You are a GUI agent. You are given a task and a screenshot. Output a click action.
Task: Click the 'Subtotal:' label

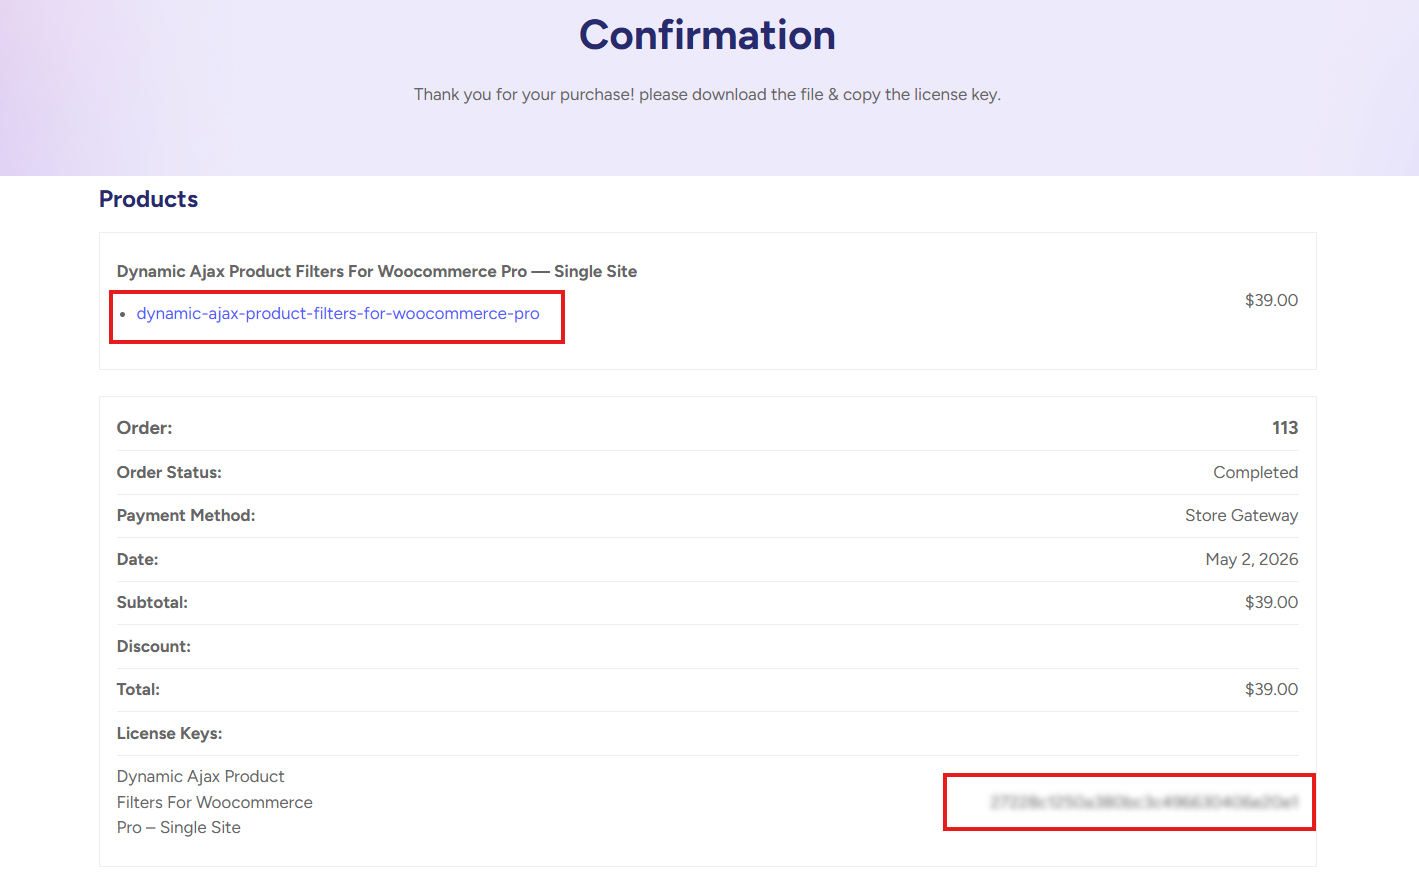pyautogui.click(x=152, y=603)
